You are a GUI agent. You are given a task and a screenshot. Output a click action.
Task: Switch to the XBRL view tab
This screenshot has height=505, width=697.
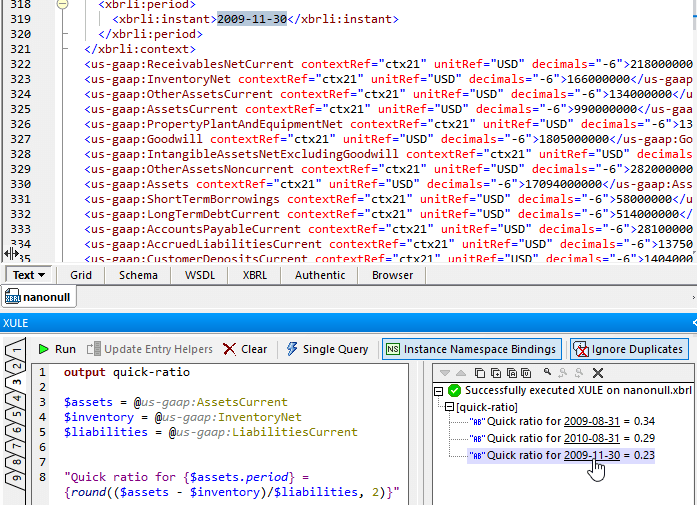pos(254,275)
